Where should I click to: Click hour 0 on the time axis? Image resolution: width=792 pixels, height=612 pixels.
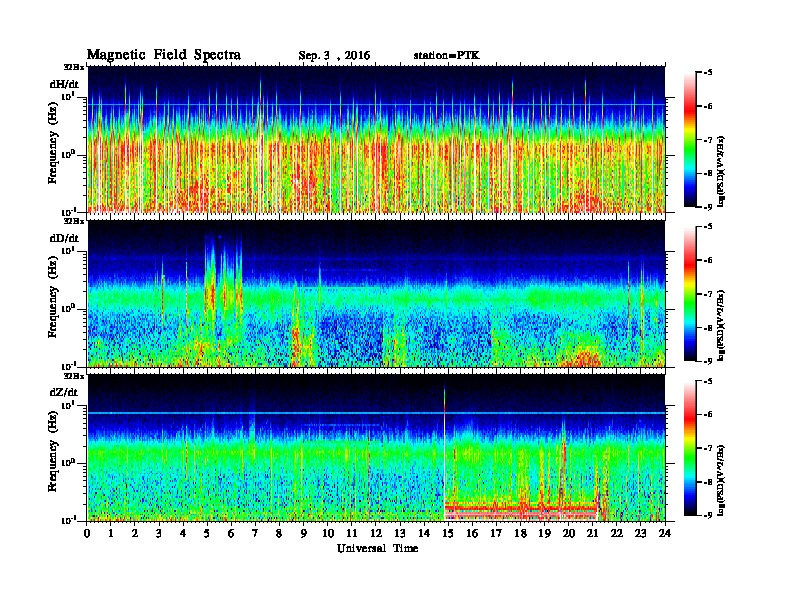[x=87, y=533]
